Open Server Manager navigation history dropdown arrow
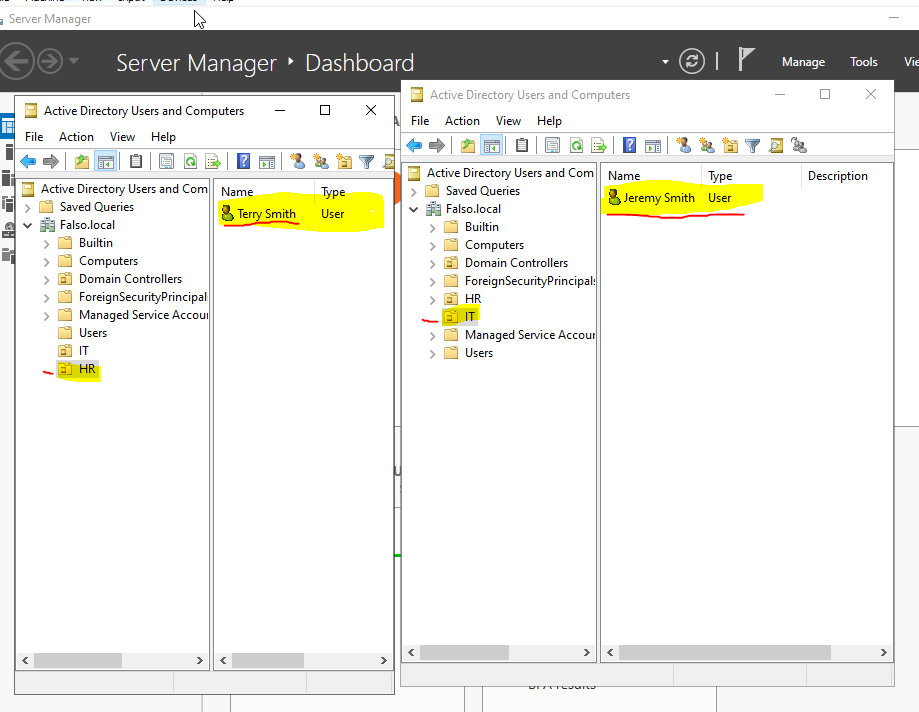Image resolution: width=919 pixels, height=712 pixels. click(x=74, y=60)
